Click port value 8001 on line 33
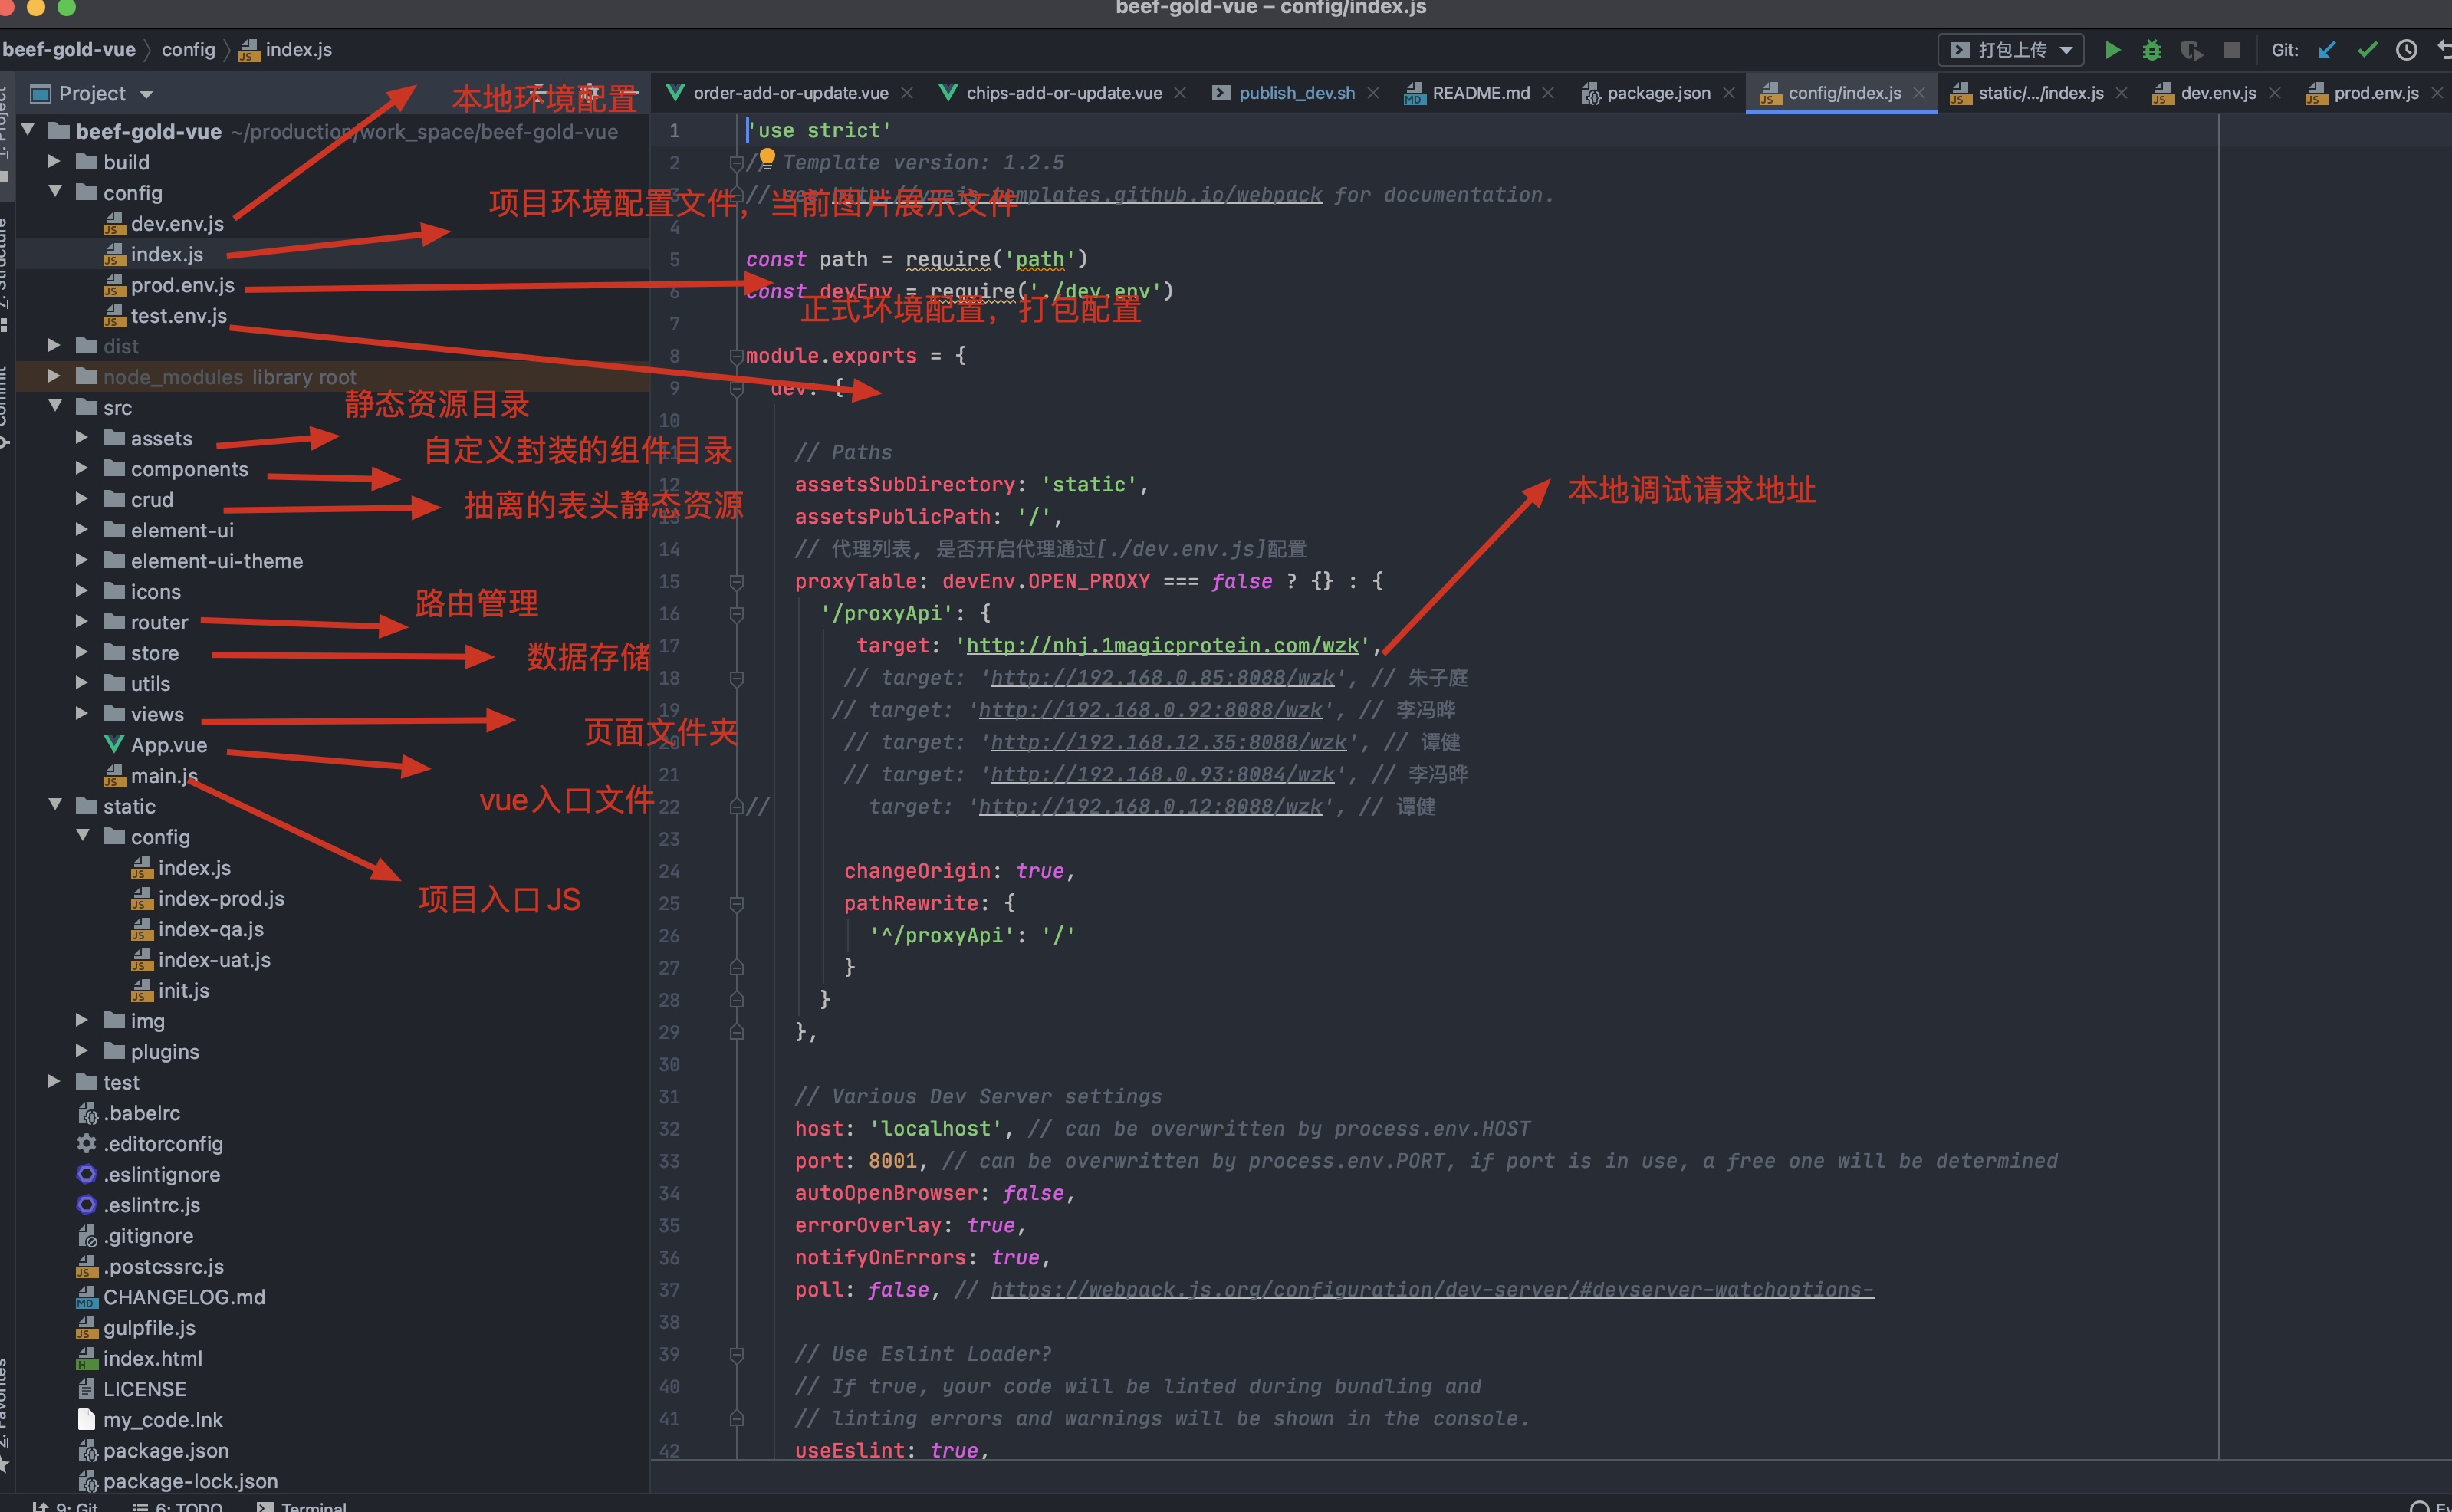This screenshot has width=2452, height=1512. (892, 1161)
